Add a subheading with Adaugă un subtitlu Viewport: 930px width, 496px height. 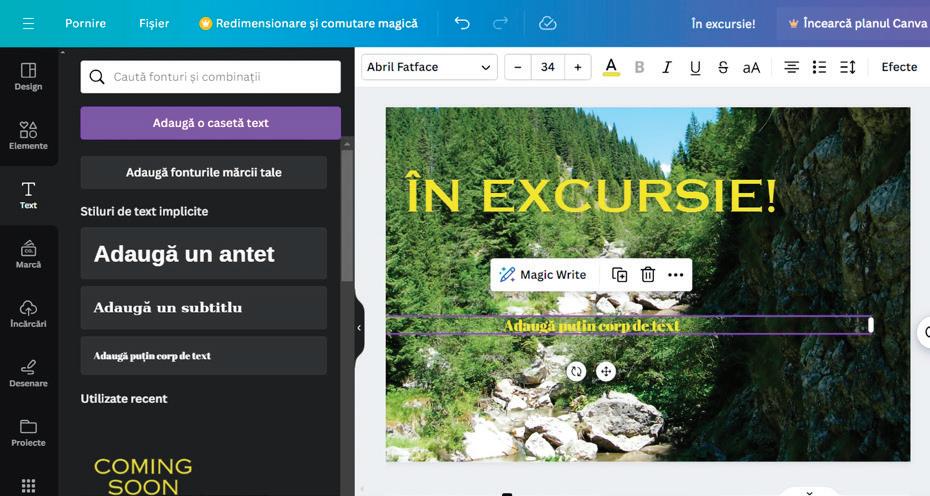tap(203, 307)
